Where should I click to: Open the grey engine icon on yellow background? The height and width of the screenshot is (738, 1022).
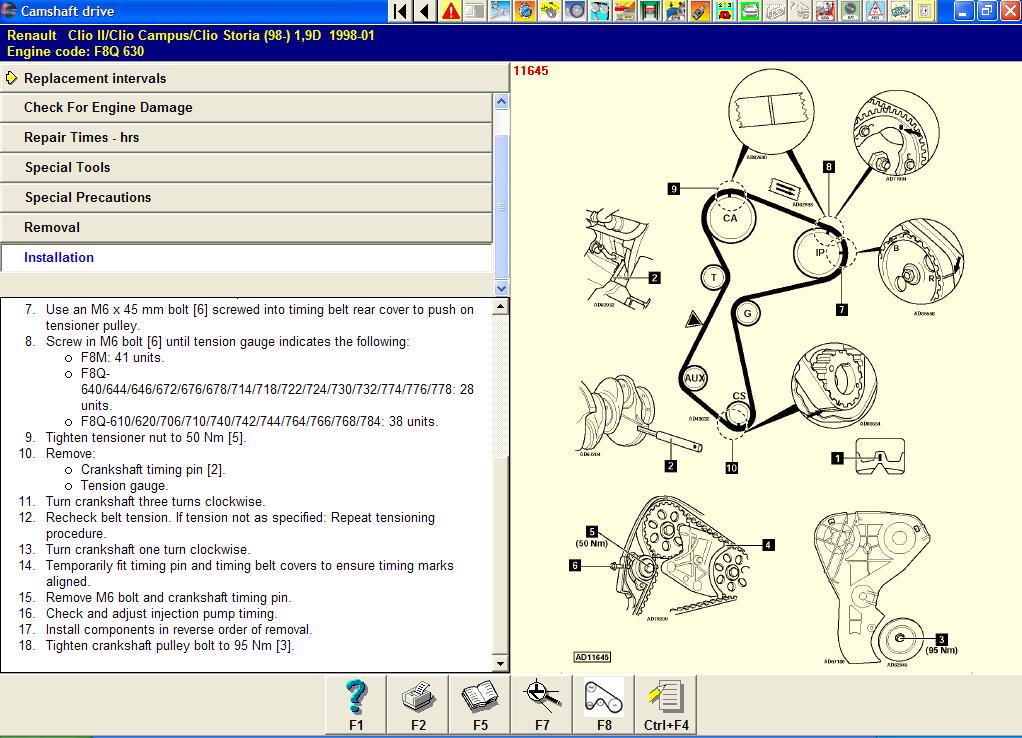(900, 11)
